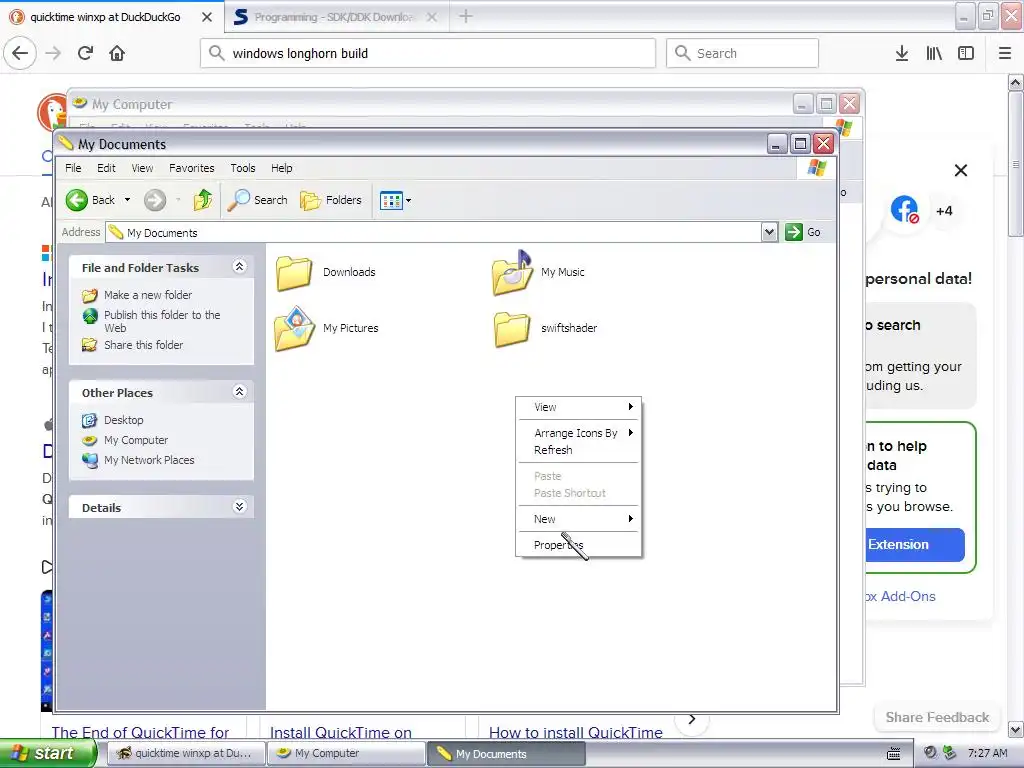Select the My Pictures folder
Viewport: 1024px width, 768px height.
coord(327,328)
